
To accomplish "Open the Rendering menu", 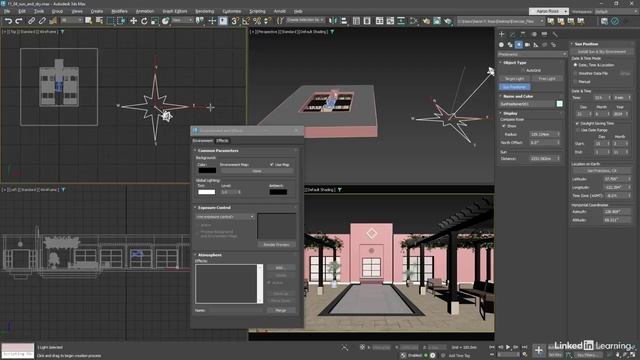I will tap(204, 11).
